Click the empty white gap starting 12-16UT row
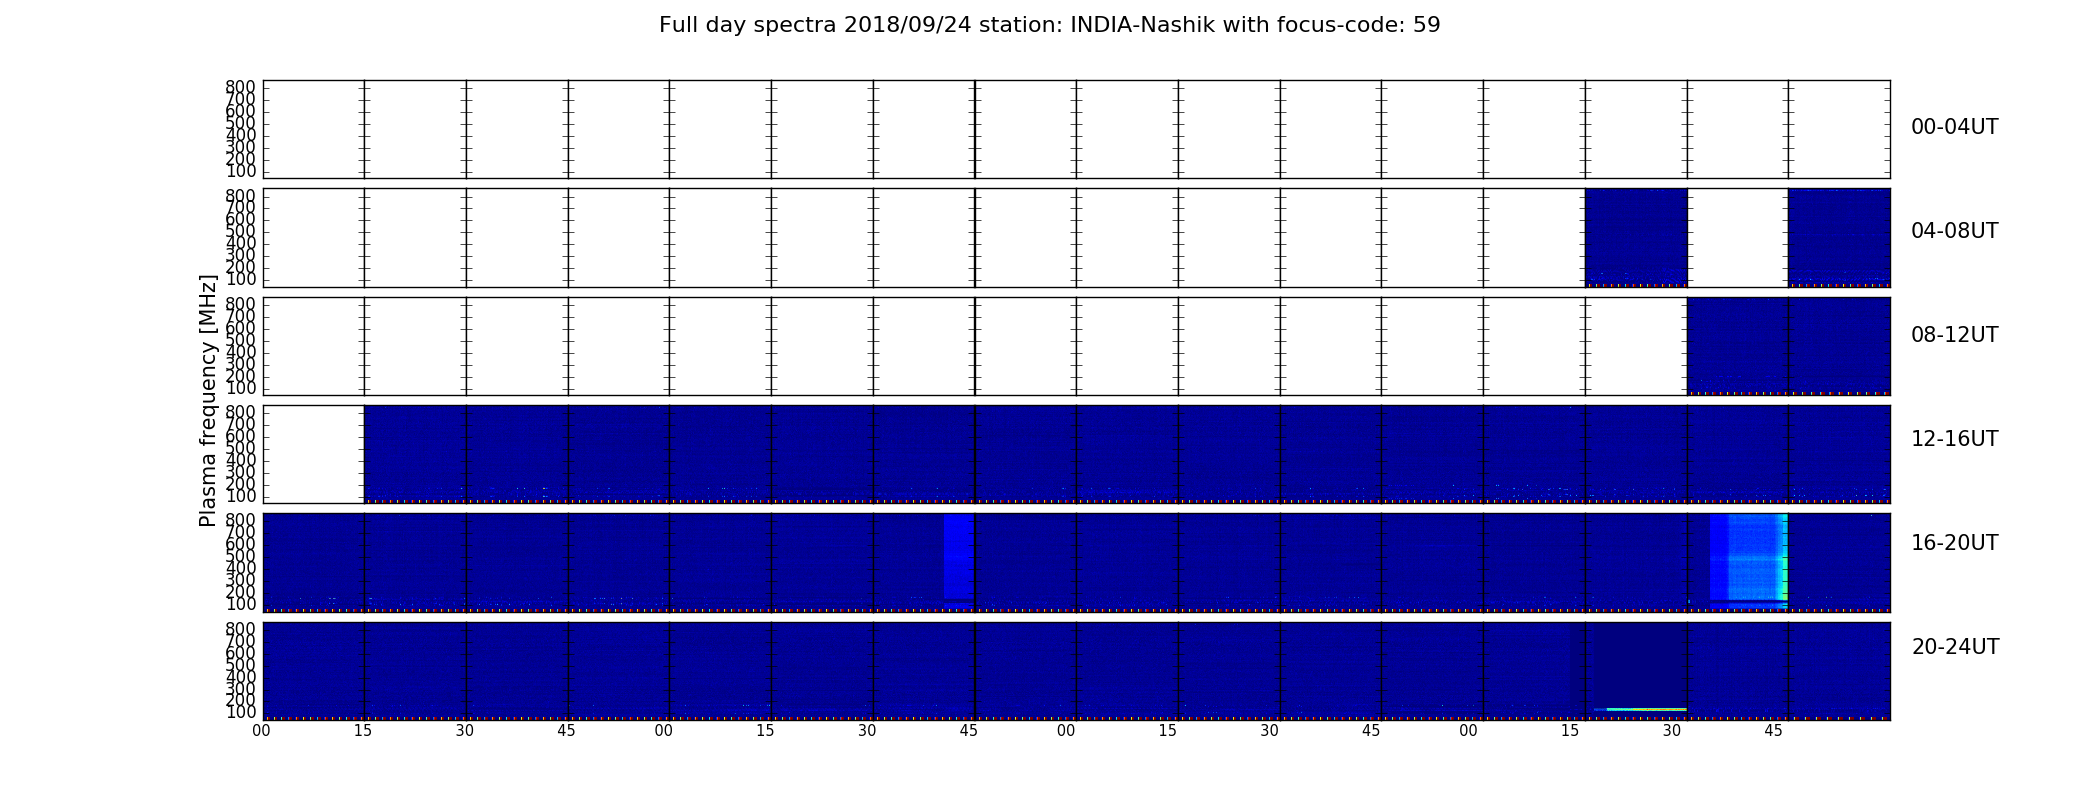The width and height of the screenshot is (2100, 800). pos(314,454)
